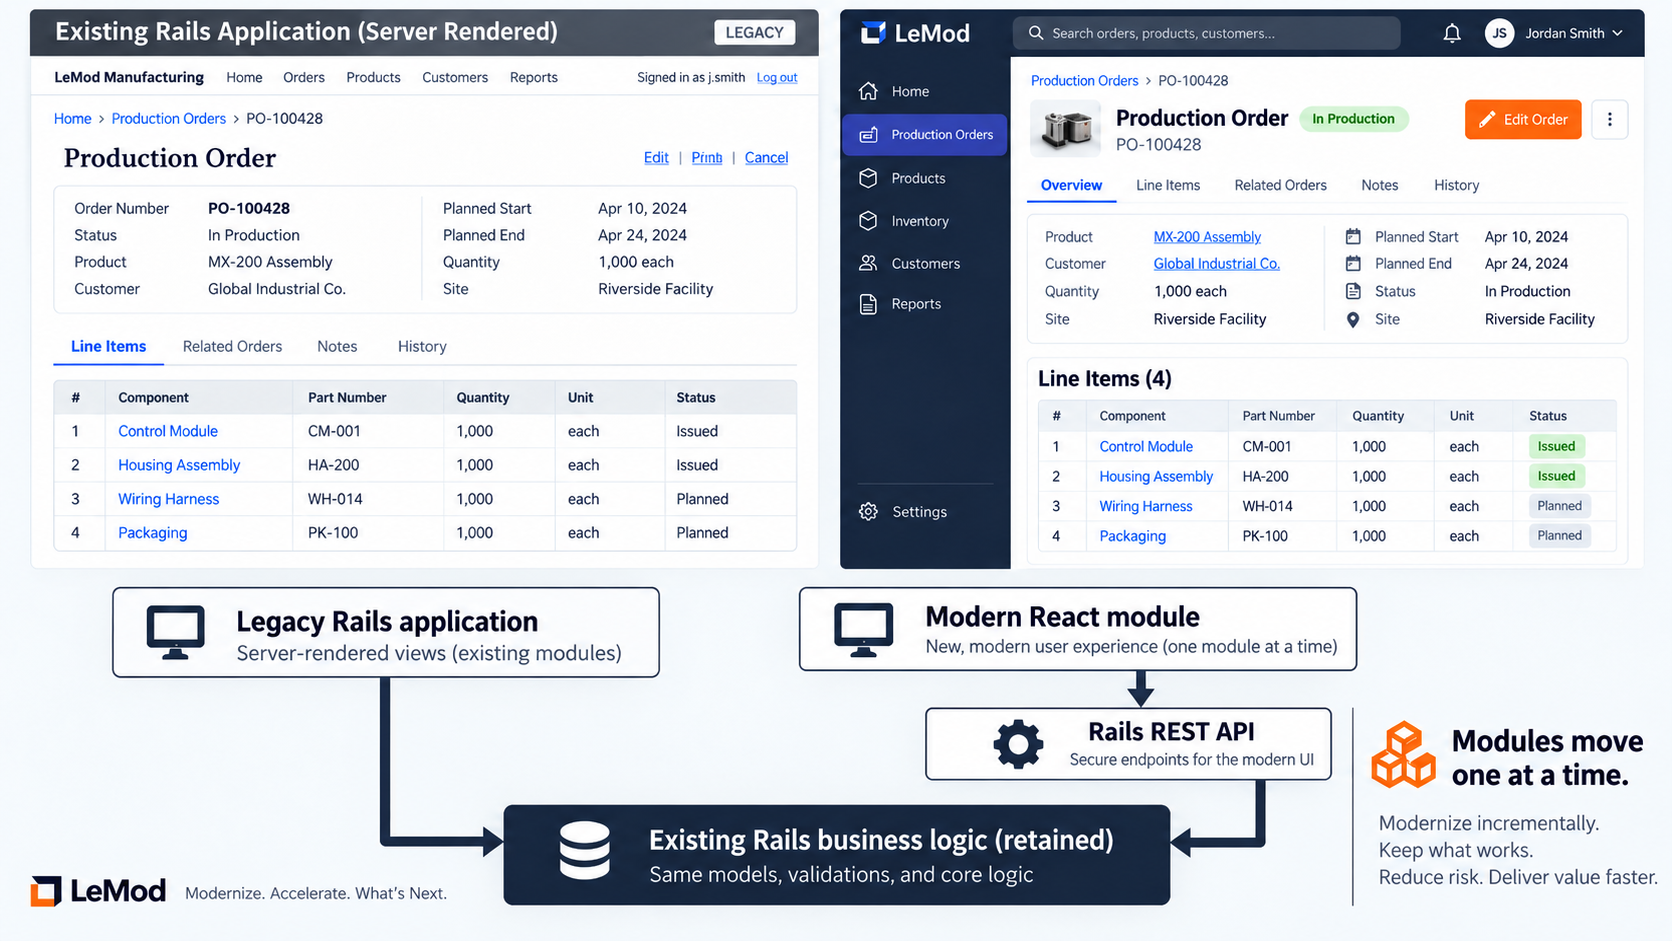The image size is (1672, 941).
Task: Open Customers in legacy top menu
Action: 455,77
